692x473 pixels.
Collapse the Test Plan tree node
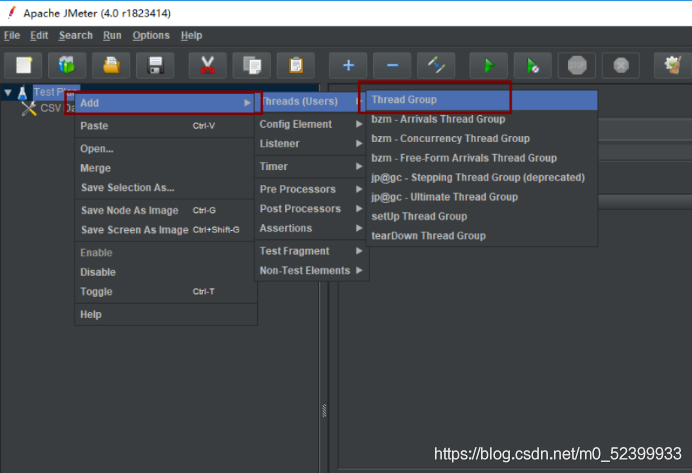click(8, 93)
